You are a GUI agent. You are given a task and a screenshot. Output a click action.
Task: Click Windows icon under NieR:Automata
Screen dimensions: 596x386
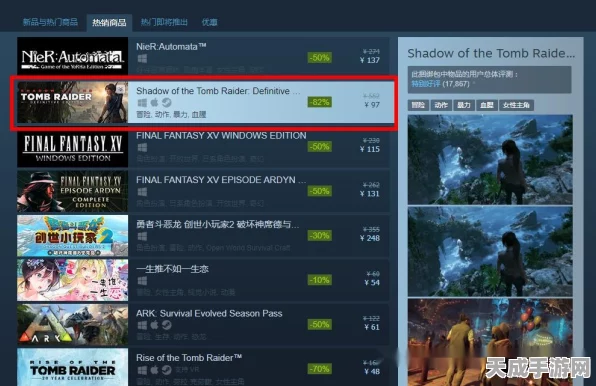[142, 59]
